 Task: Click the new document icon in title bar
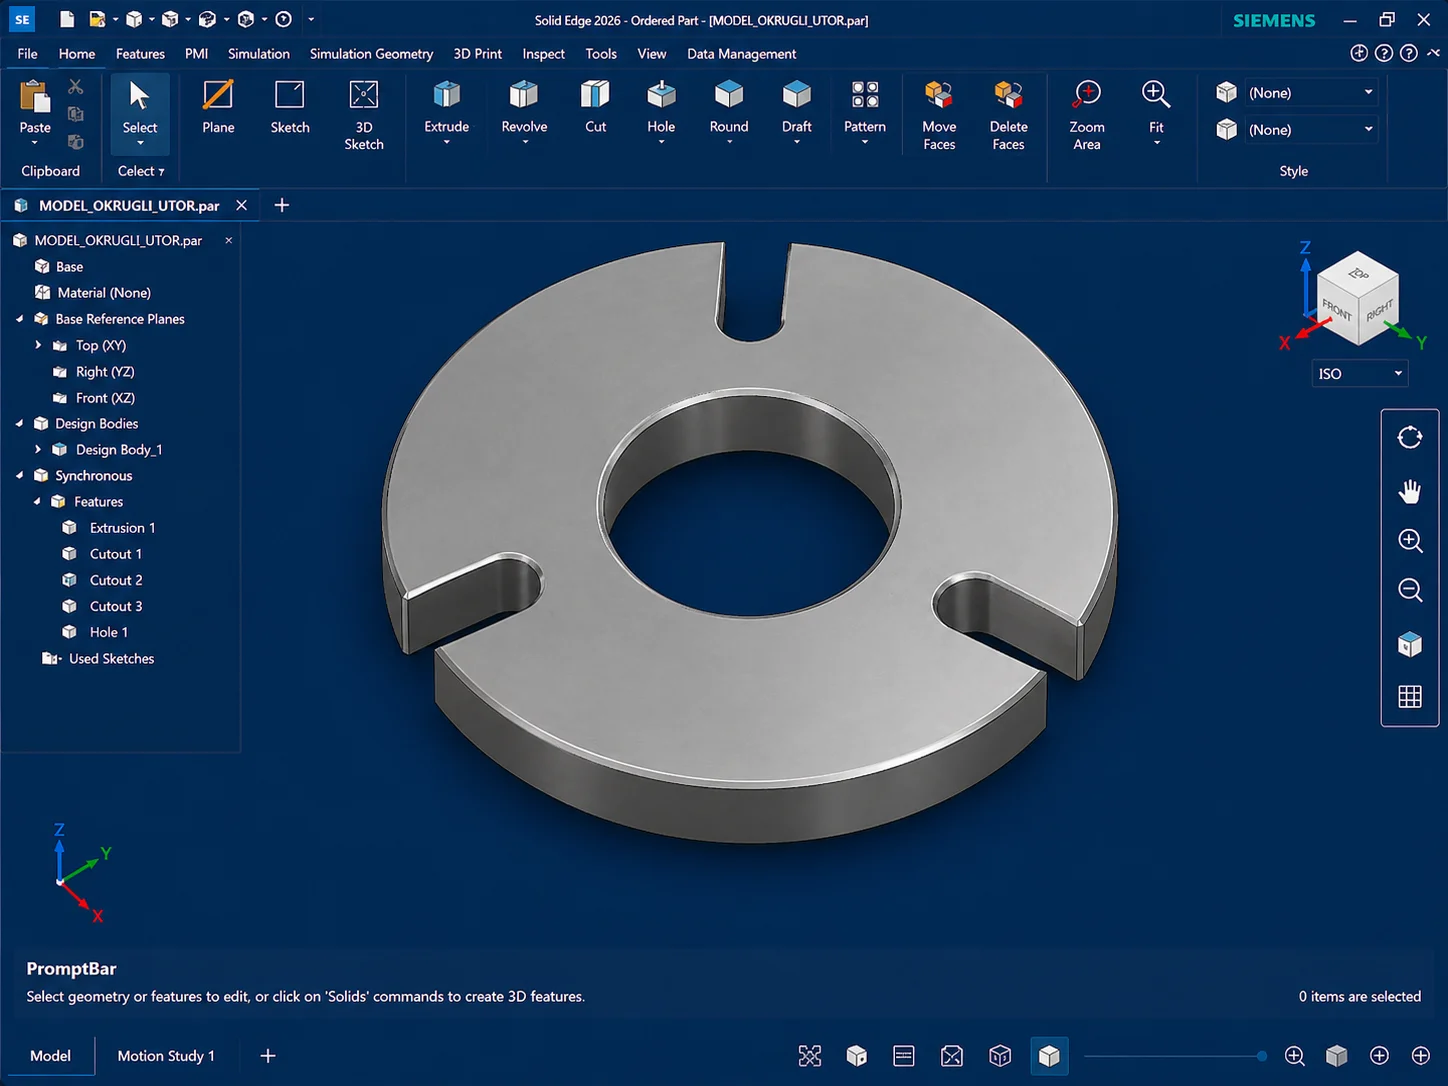[66, 19]
